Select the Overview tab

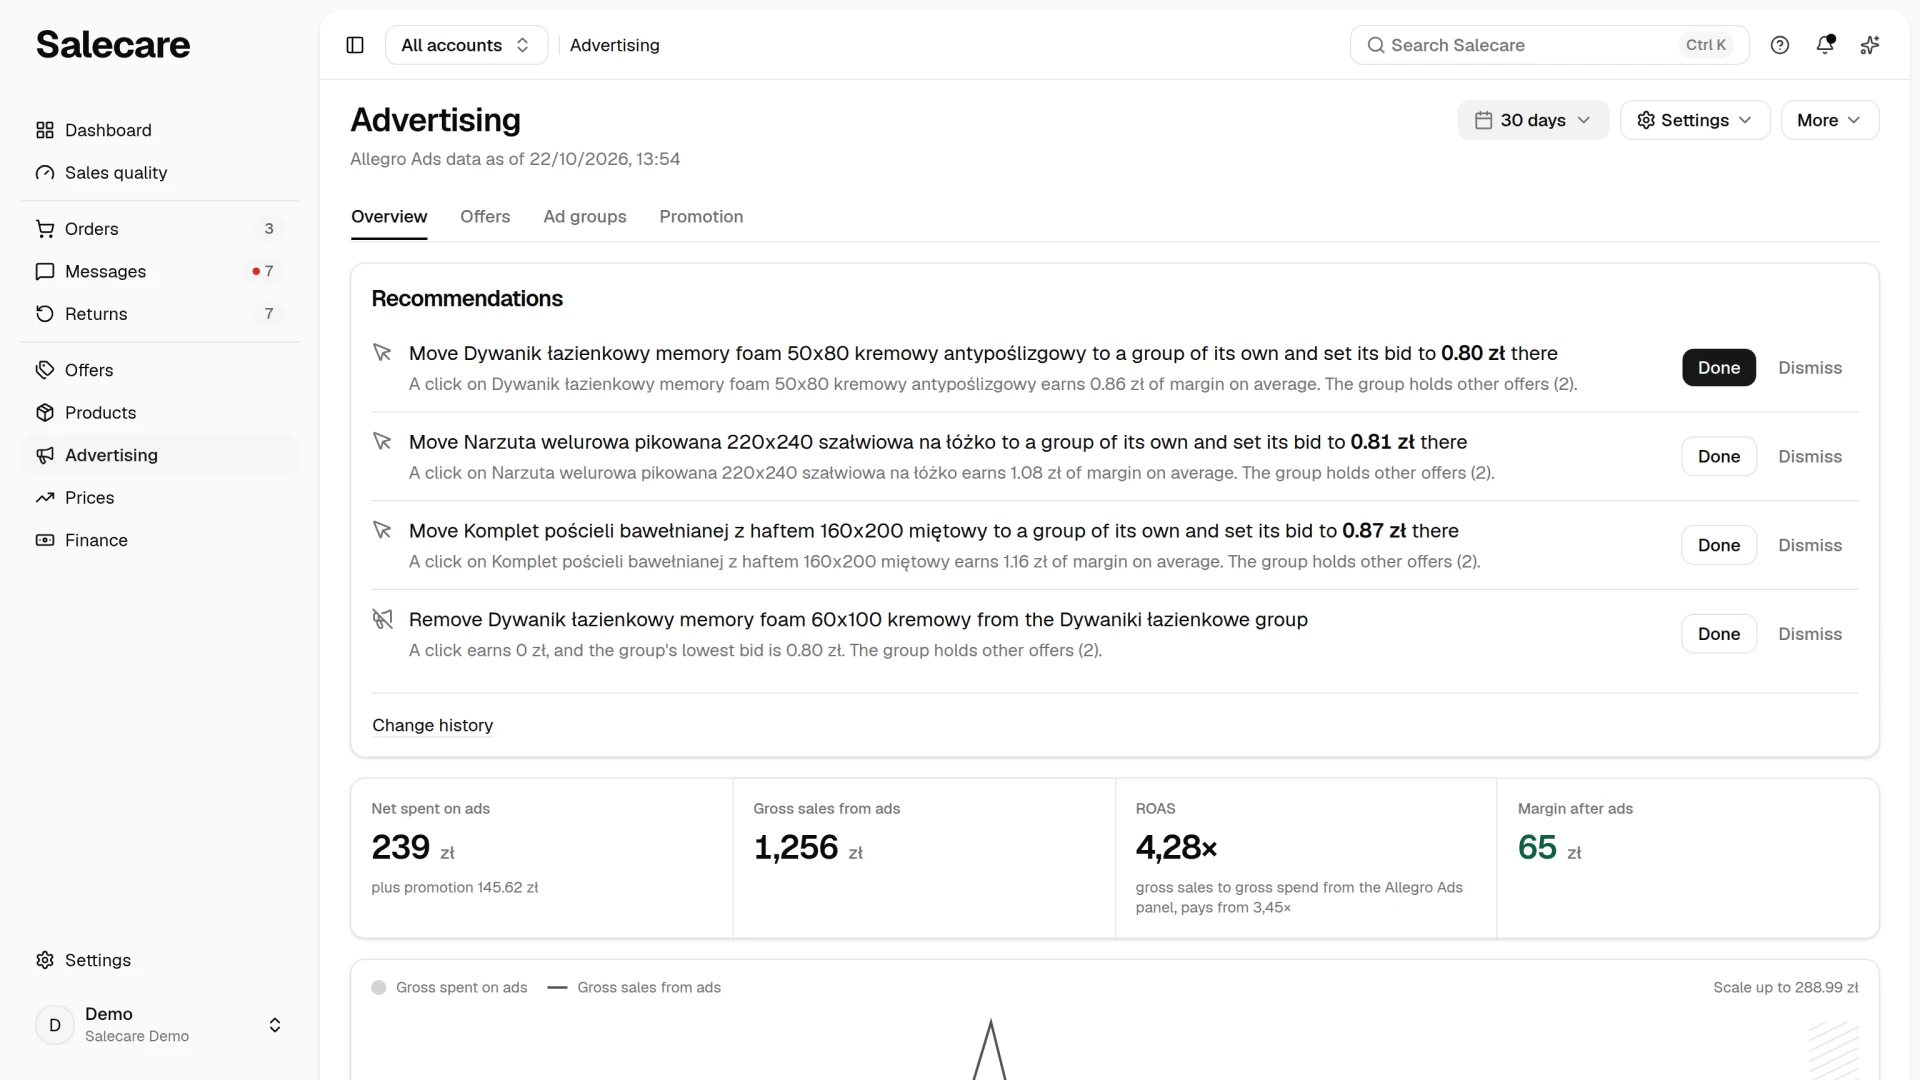tap(389, 217)
